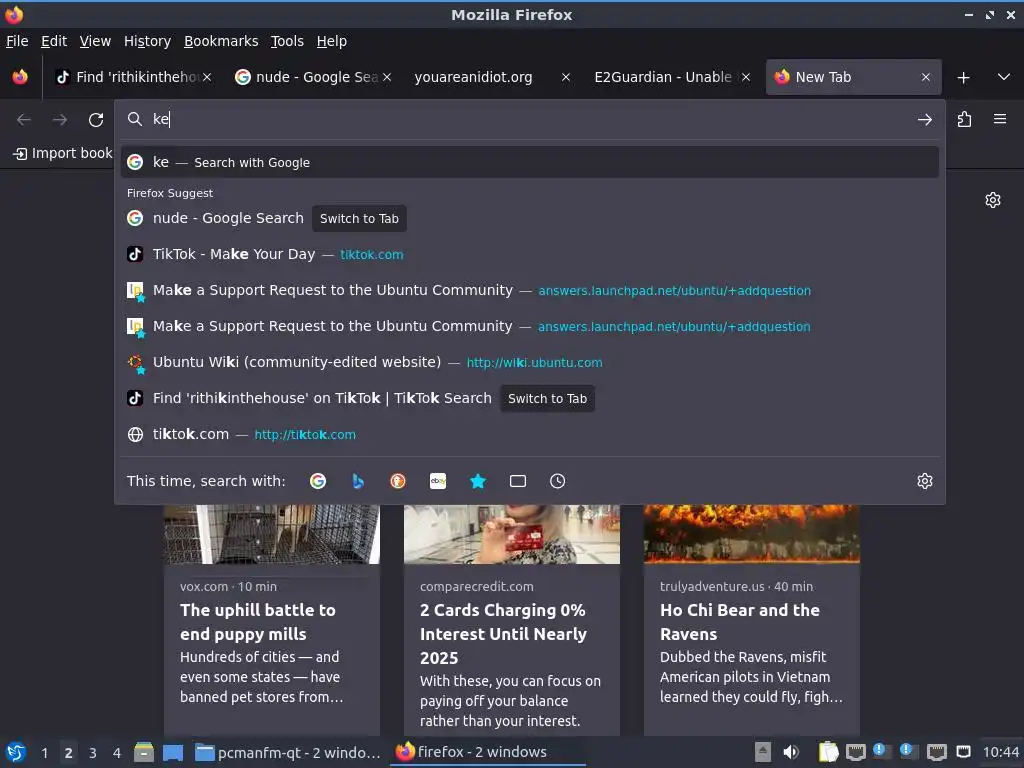The width and height of the screenshot is (1024, 768).
Task: Click the go arrow in the address bar
Action: click(x=924, y=120)
